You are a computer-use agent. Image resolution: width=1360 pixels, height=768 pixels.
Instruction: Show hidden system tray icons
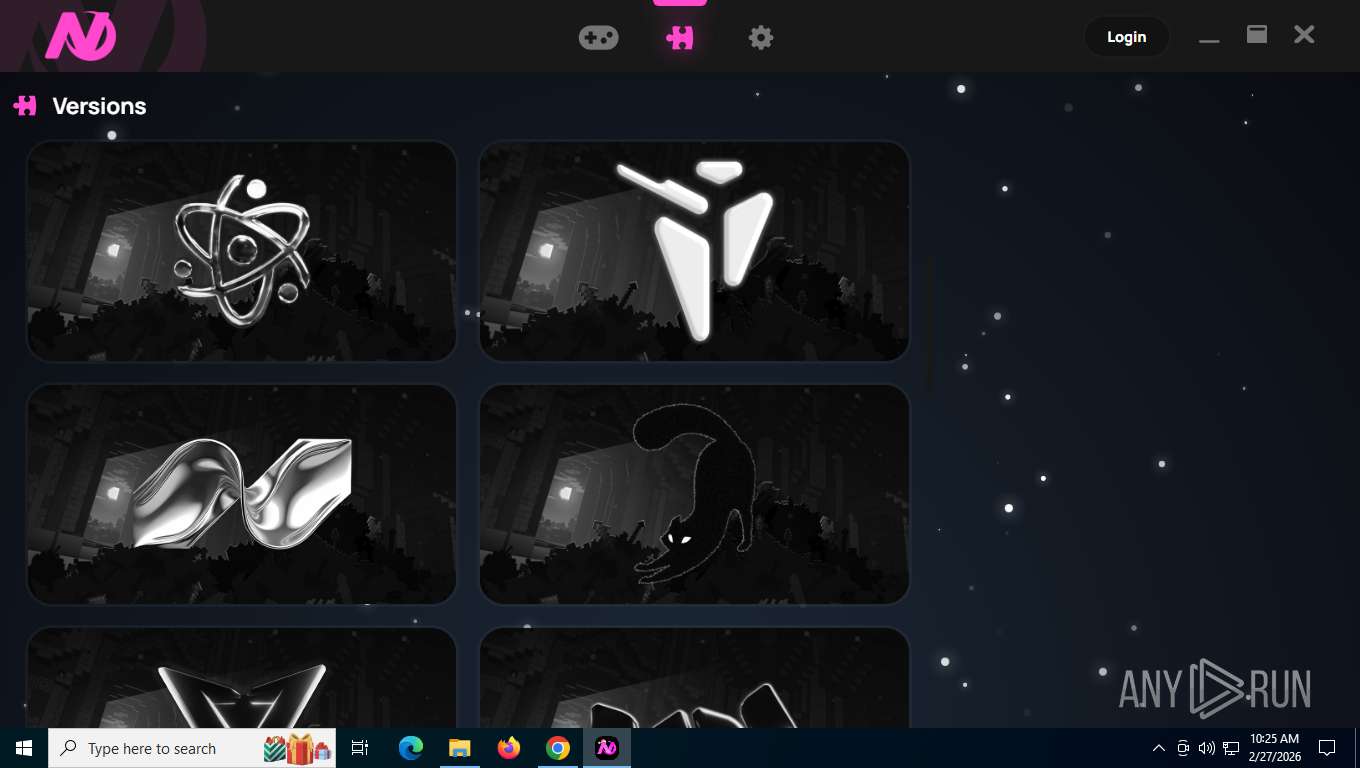[x=1159, y=748]
